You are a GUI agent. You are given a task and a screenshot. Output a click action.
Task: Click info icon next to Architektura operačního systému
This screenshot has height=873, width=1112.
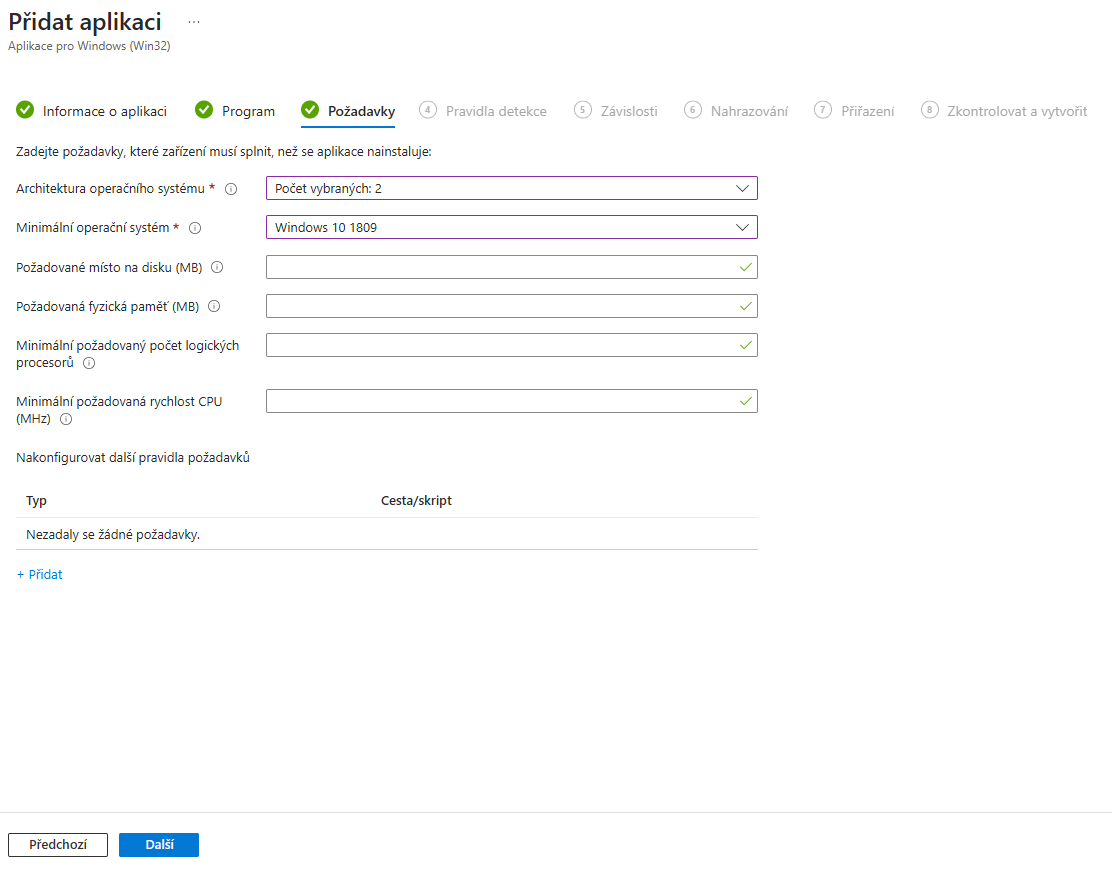[231, 189]
